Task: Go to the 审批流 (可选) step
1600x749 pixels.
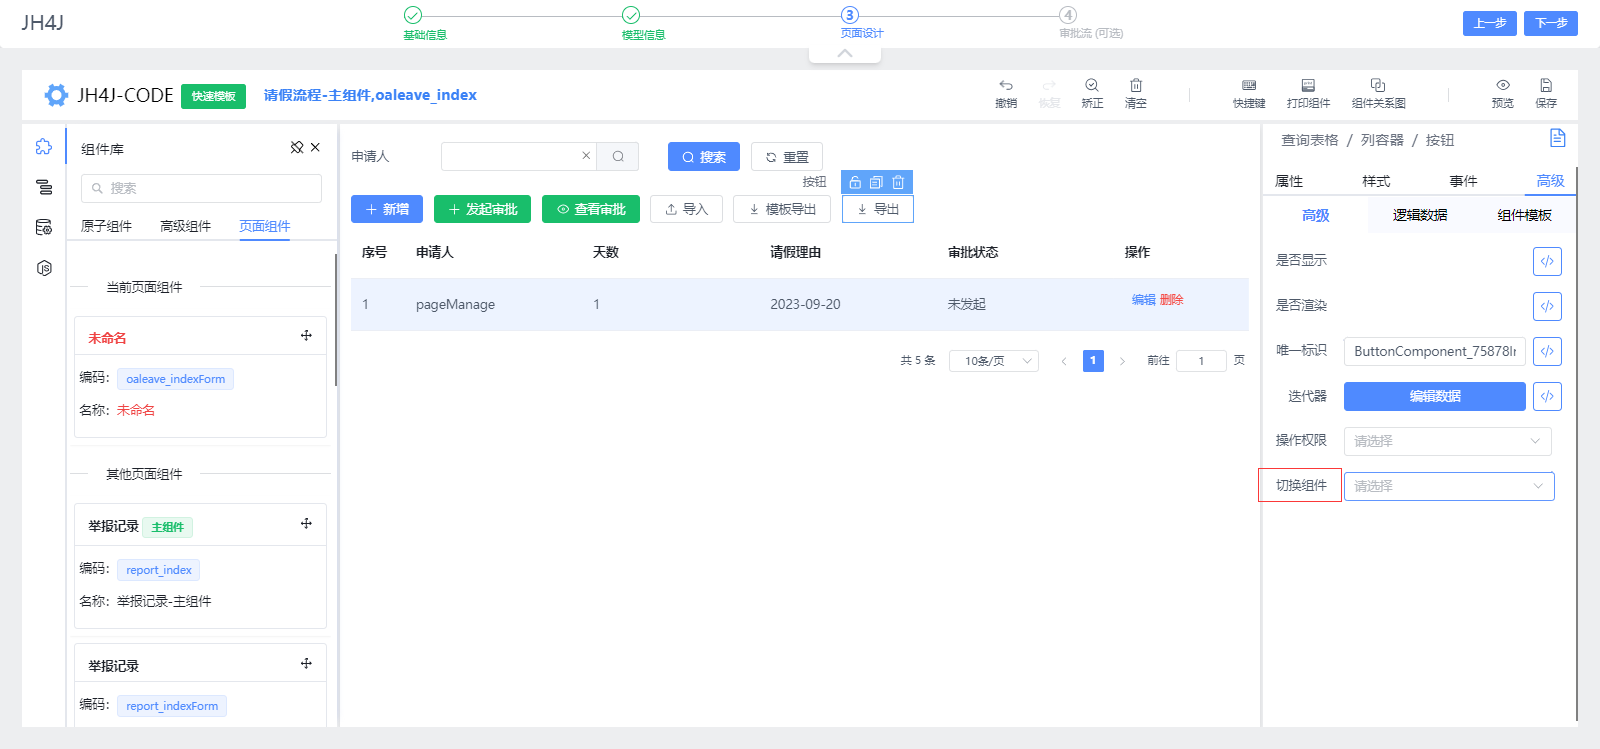Action: [x=1090, y=22]
